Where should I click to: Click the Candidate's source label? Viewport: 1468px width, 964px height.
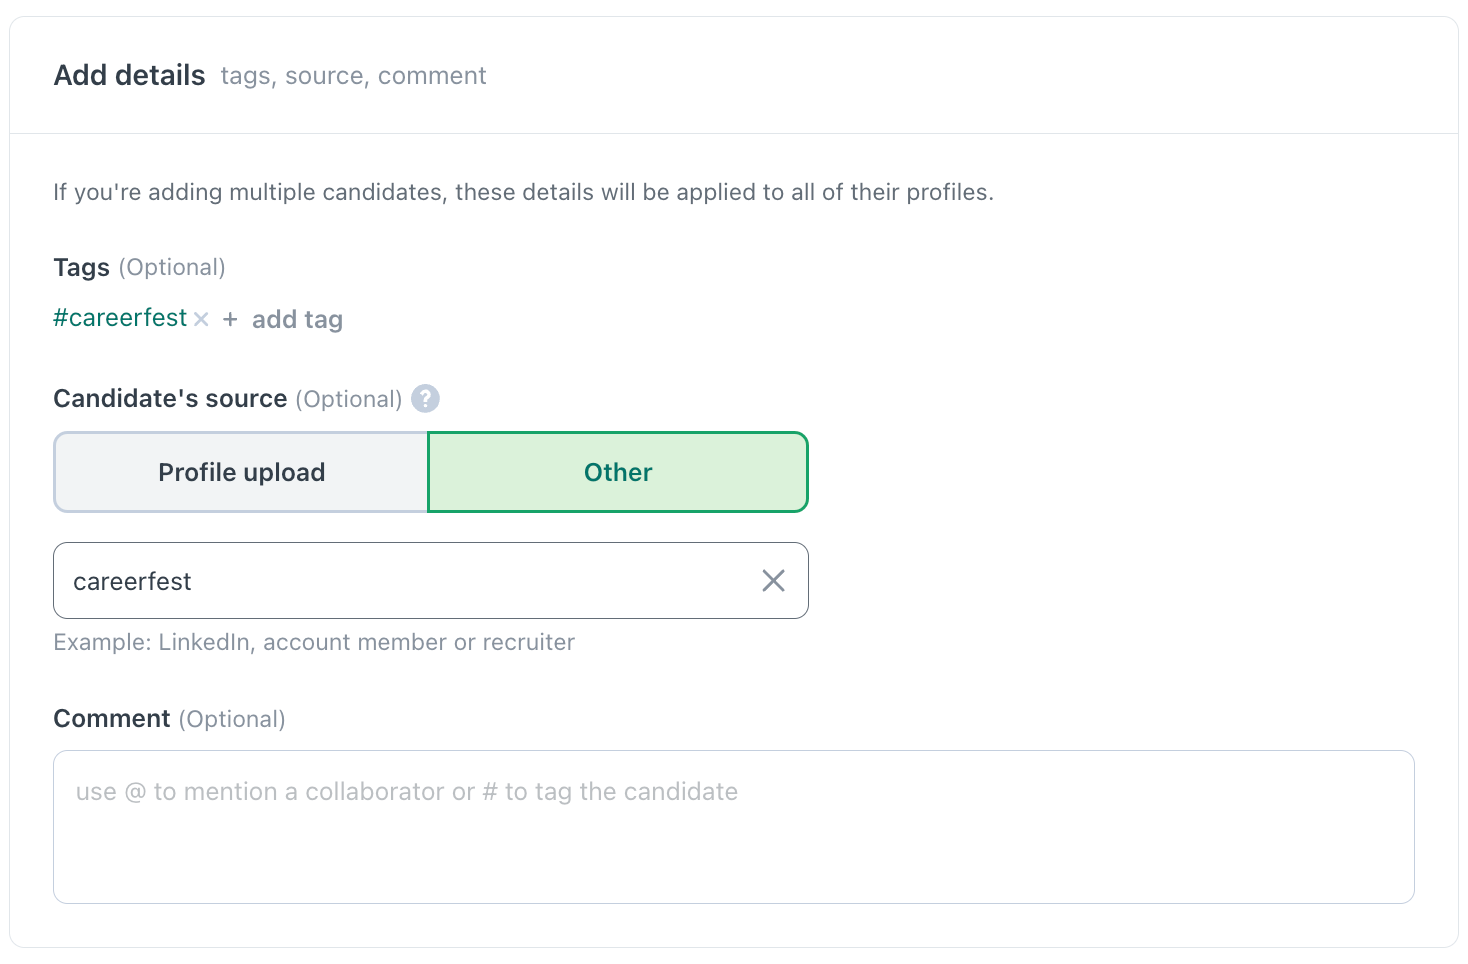pyautogui.click(x=170, y=398)
